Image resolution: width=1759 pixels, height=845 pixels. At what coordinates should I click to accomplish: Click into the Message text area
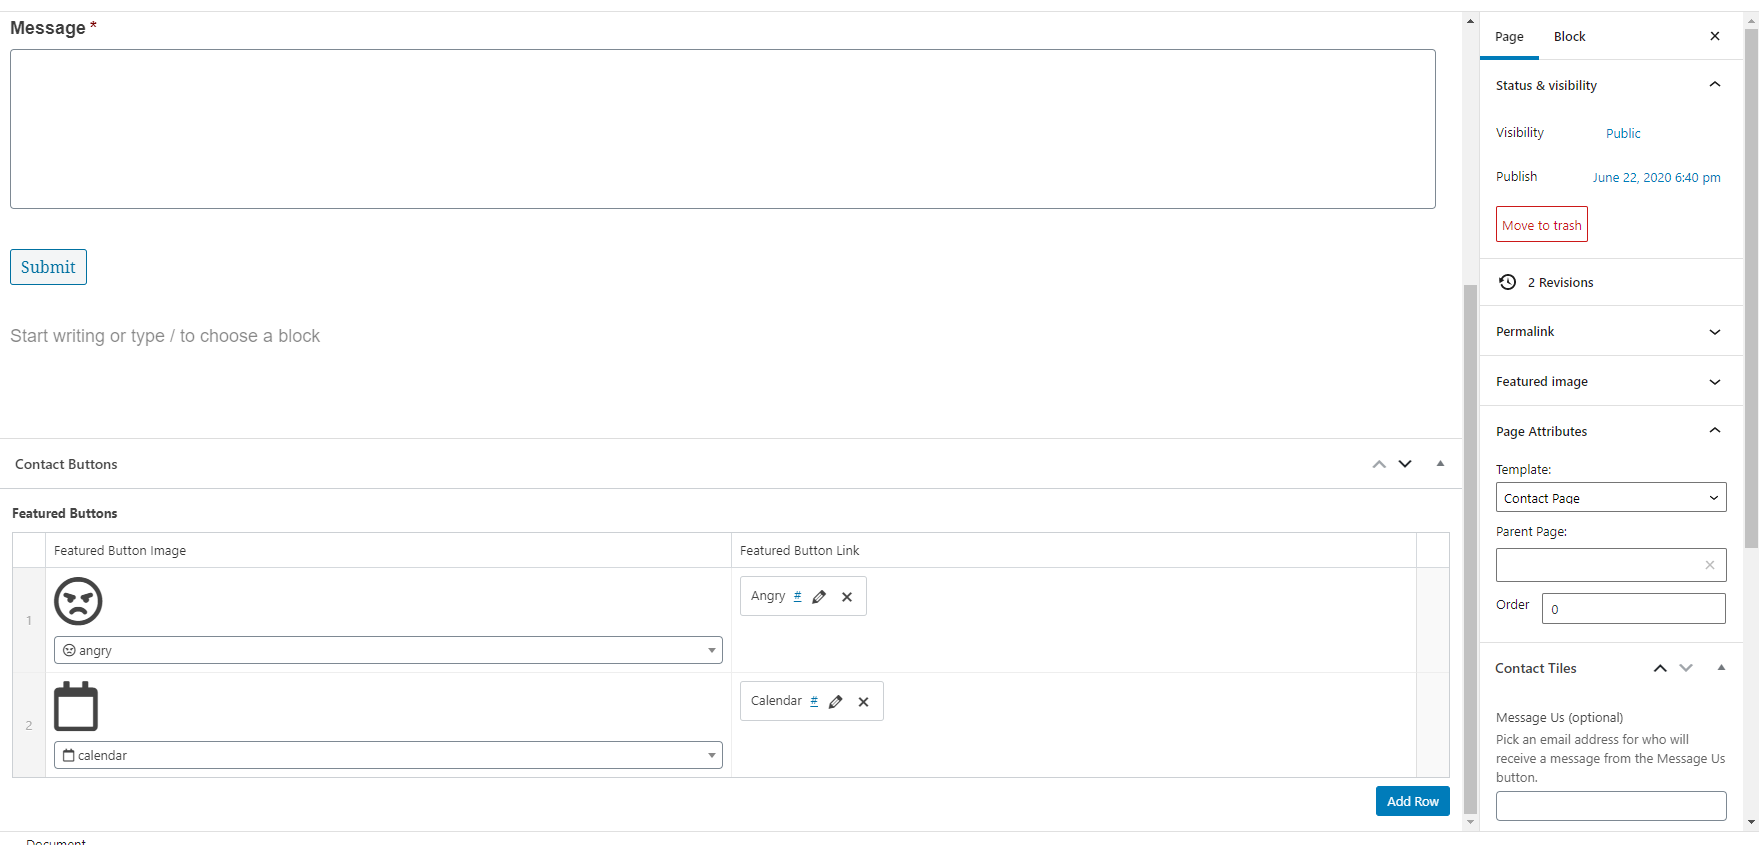point(722,129)
